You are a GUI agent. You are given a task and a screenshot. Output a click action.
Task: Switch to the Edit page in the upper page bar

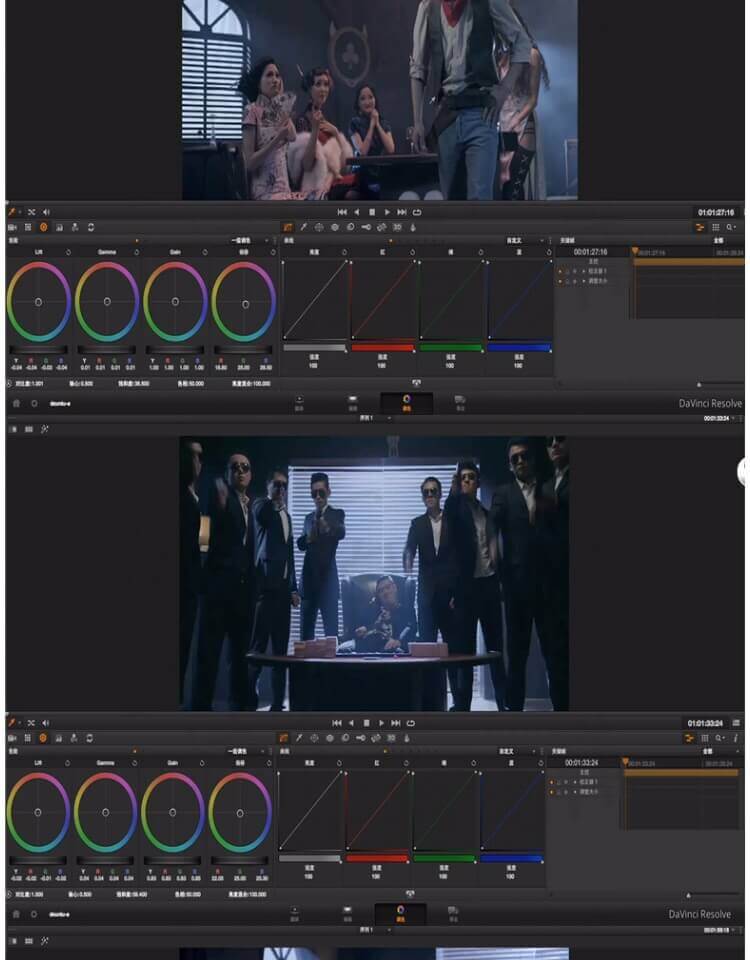[353, 403]
